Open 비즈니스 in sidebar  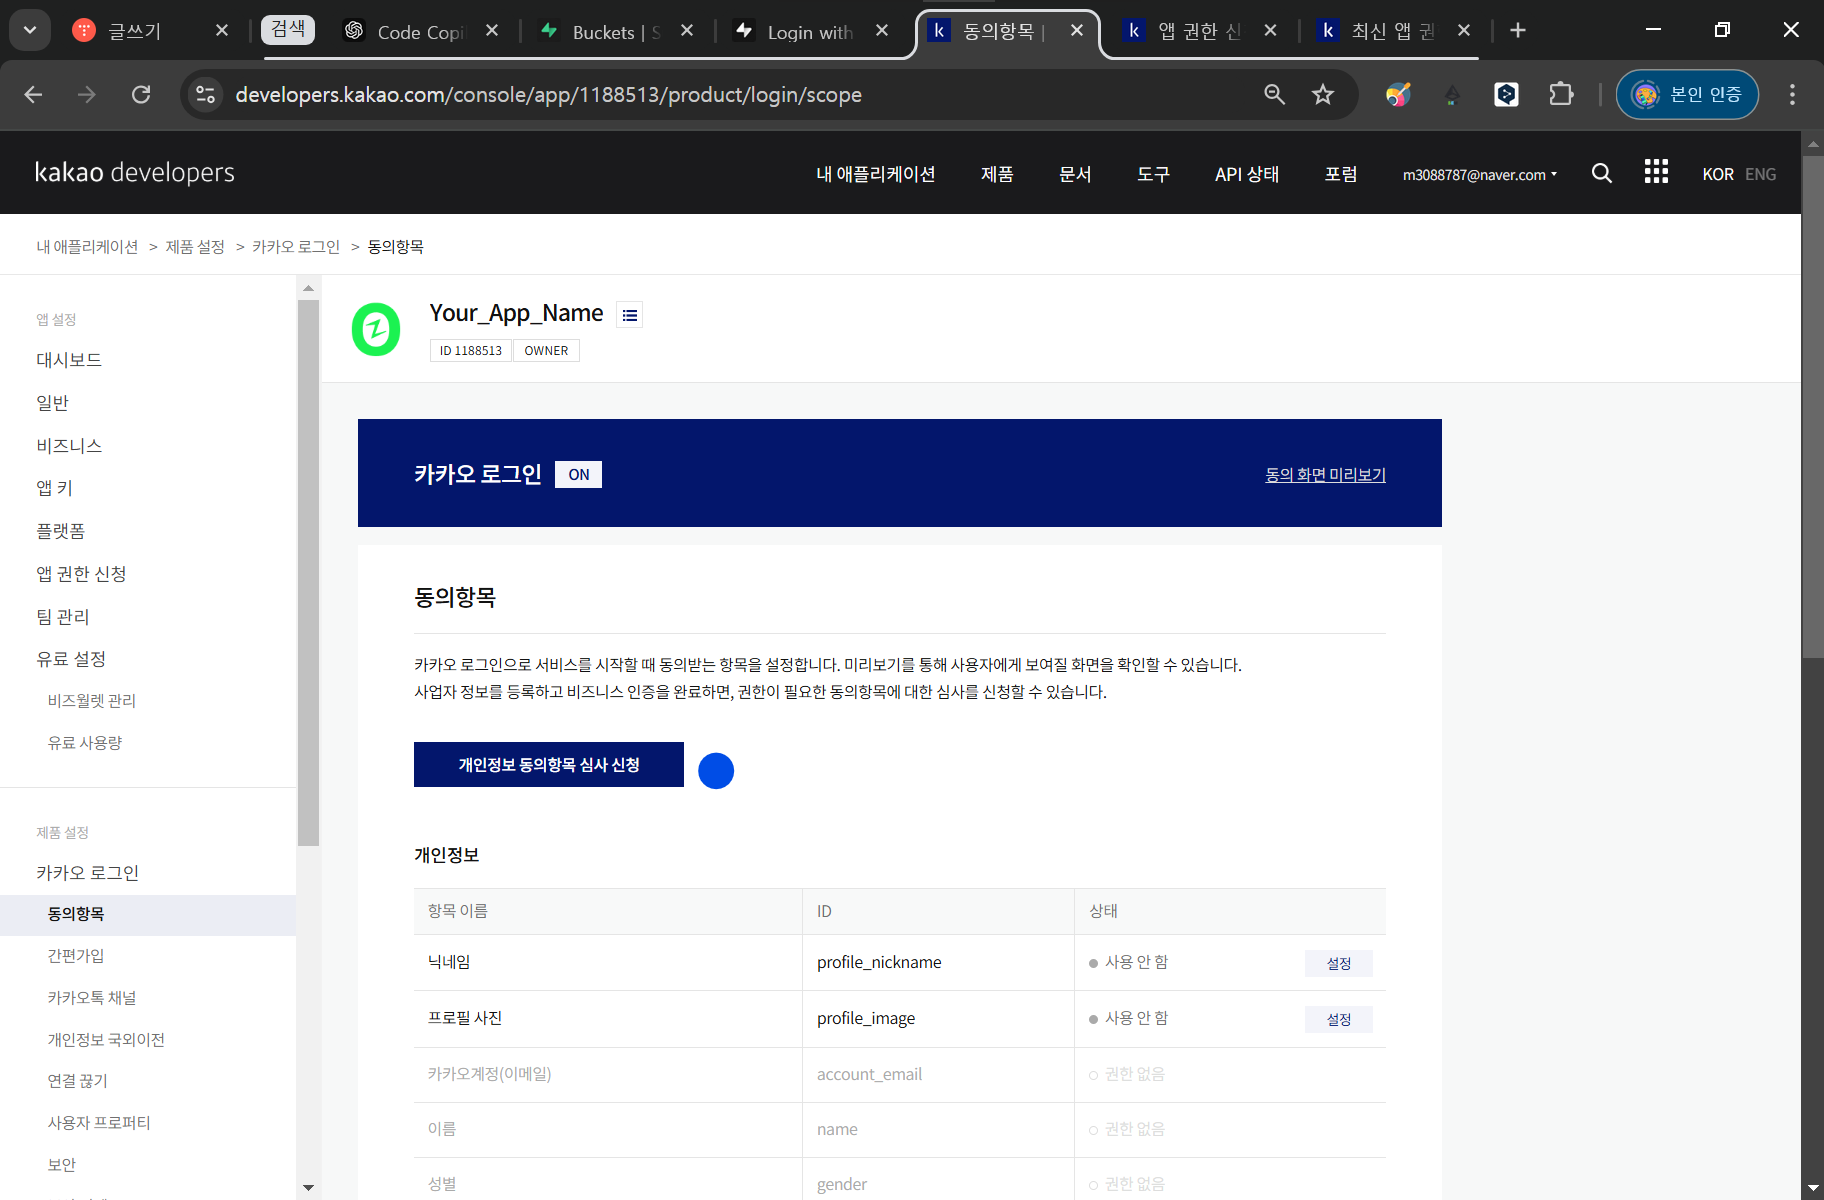(x=69, y=445)
